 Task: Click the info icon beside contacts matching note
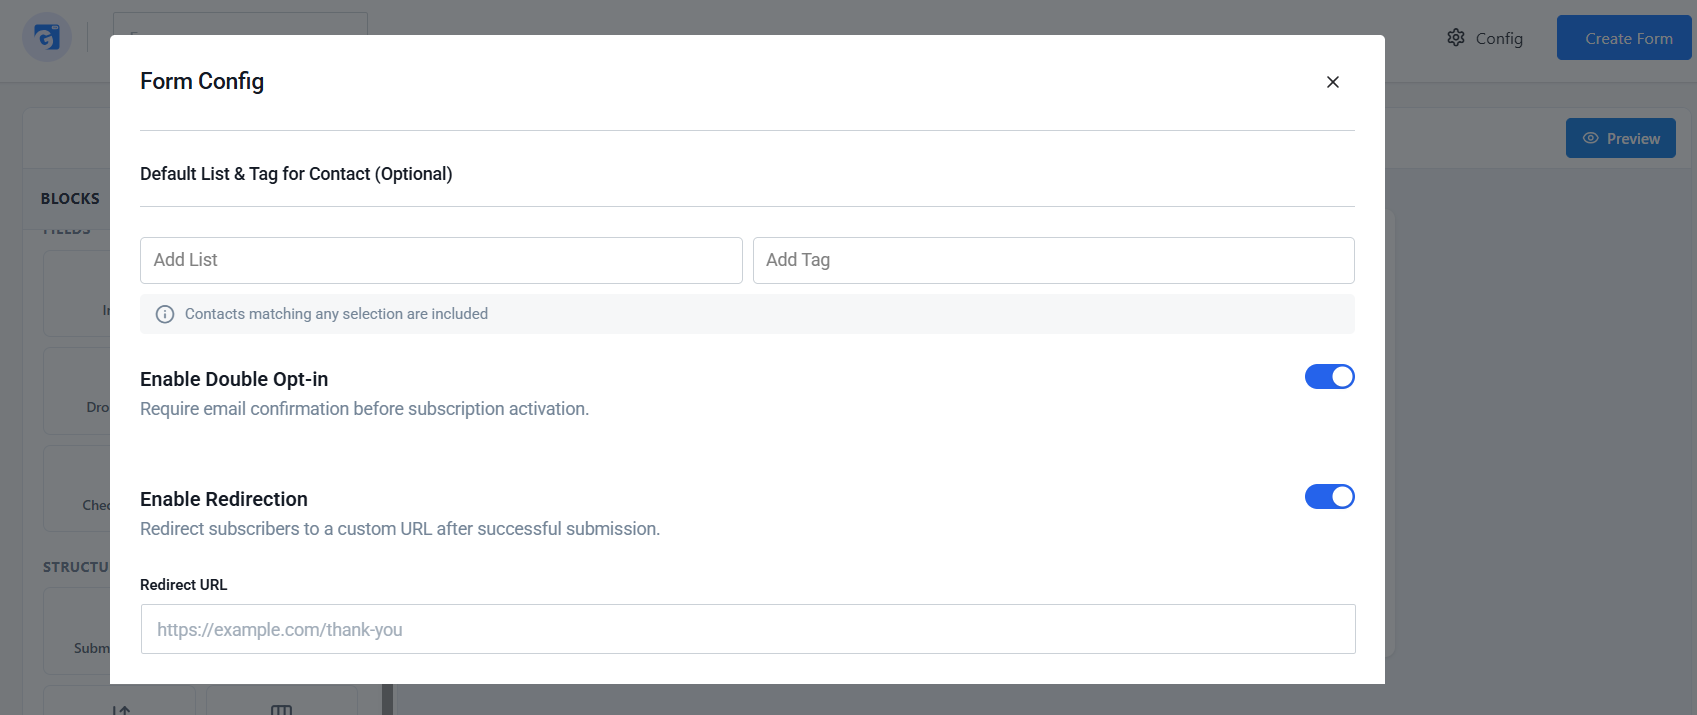pyautogui.click(x=165, y=314)
